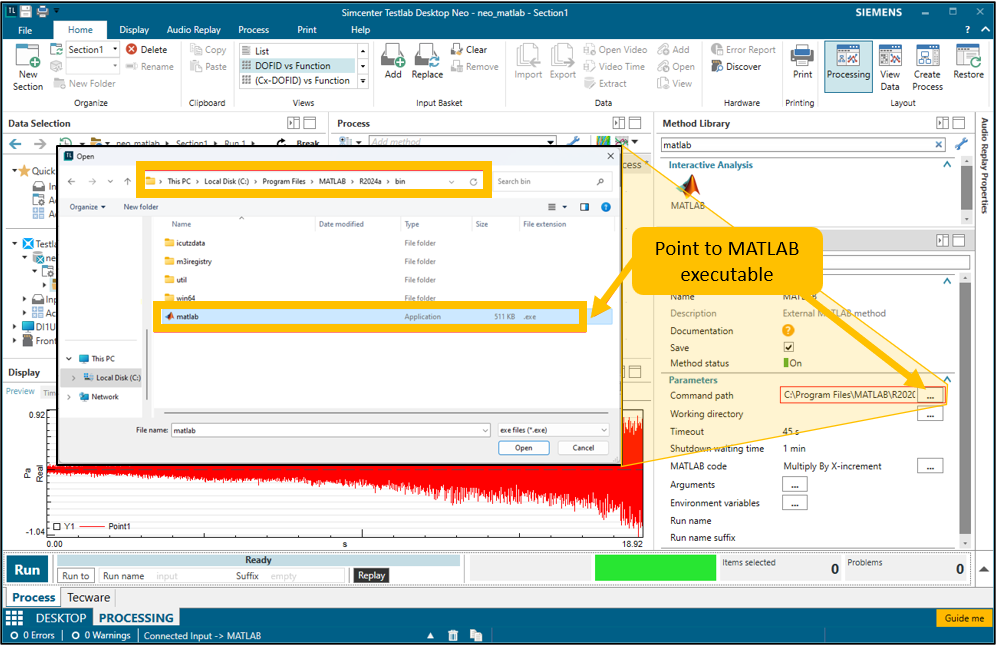The image size is (996, 646).
Task: Open the desktop grid icon at bottom left
Action: coord(15,618)
